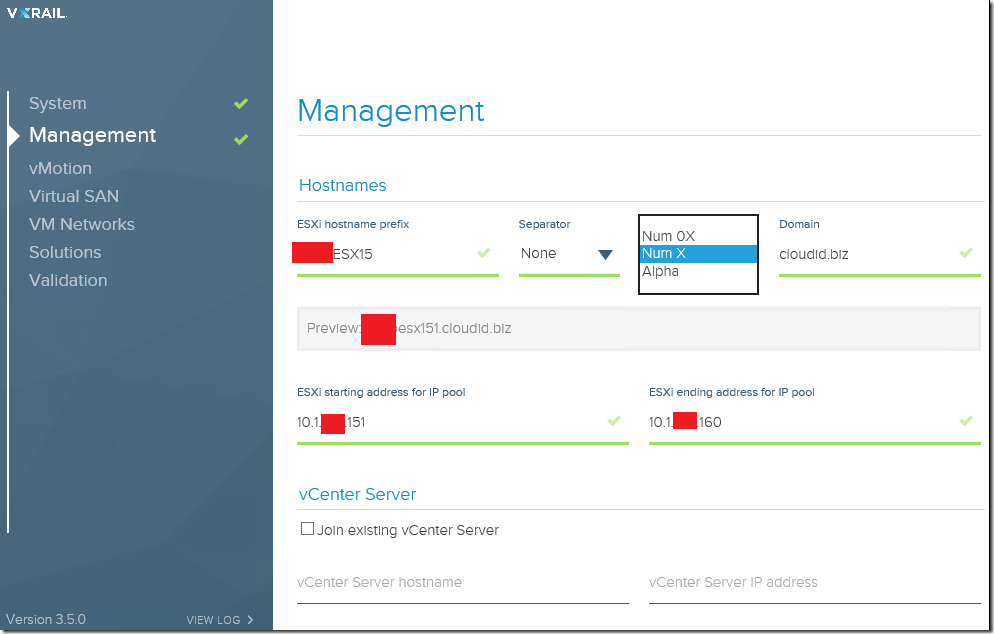Click the Management completed checkmark
Screen dimensions: 994x634
(241, 139)
